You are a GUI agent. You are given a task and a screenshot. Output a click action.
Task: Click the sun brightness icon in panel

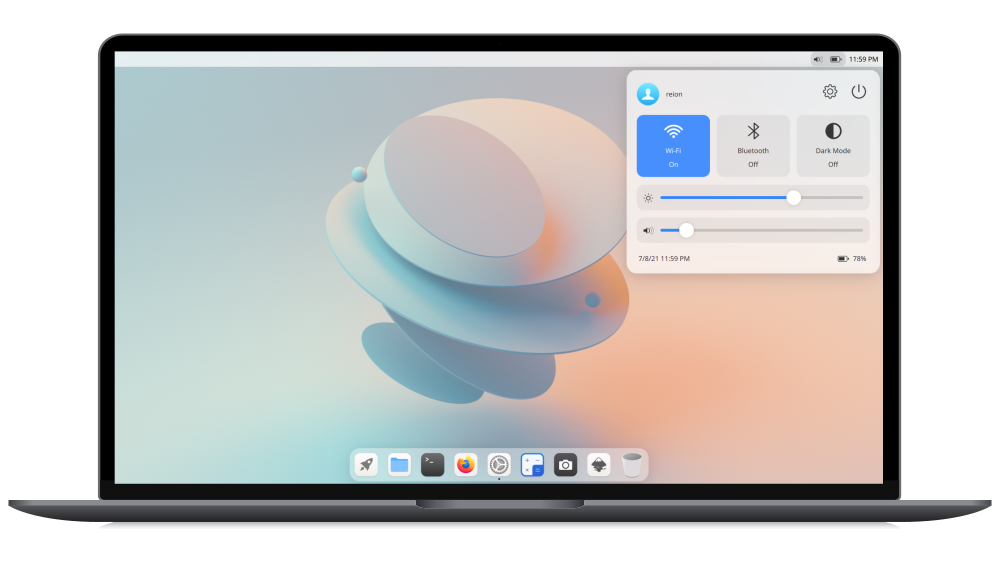click(648, 198)
